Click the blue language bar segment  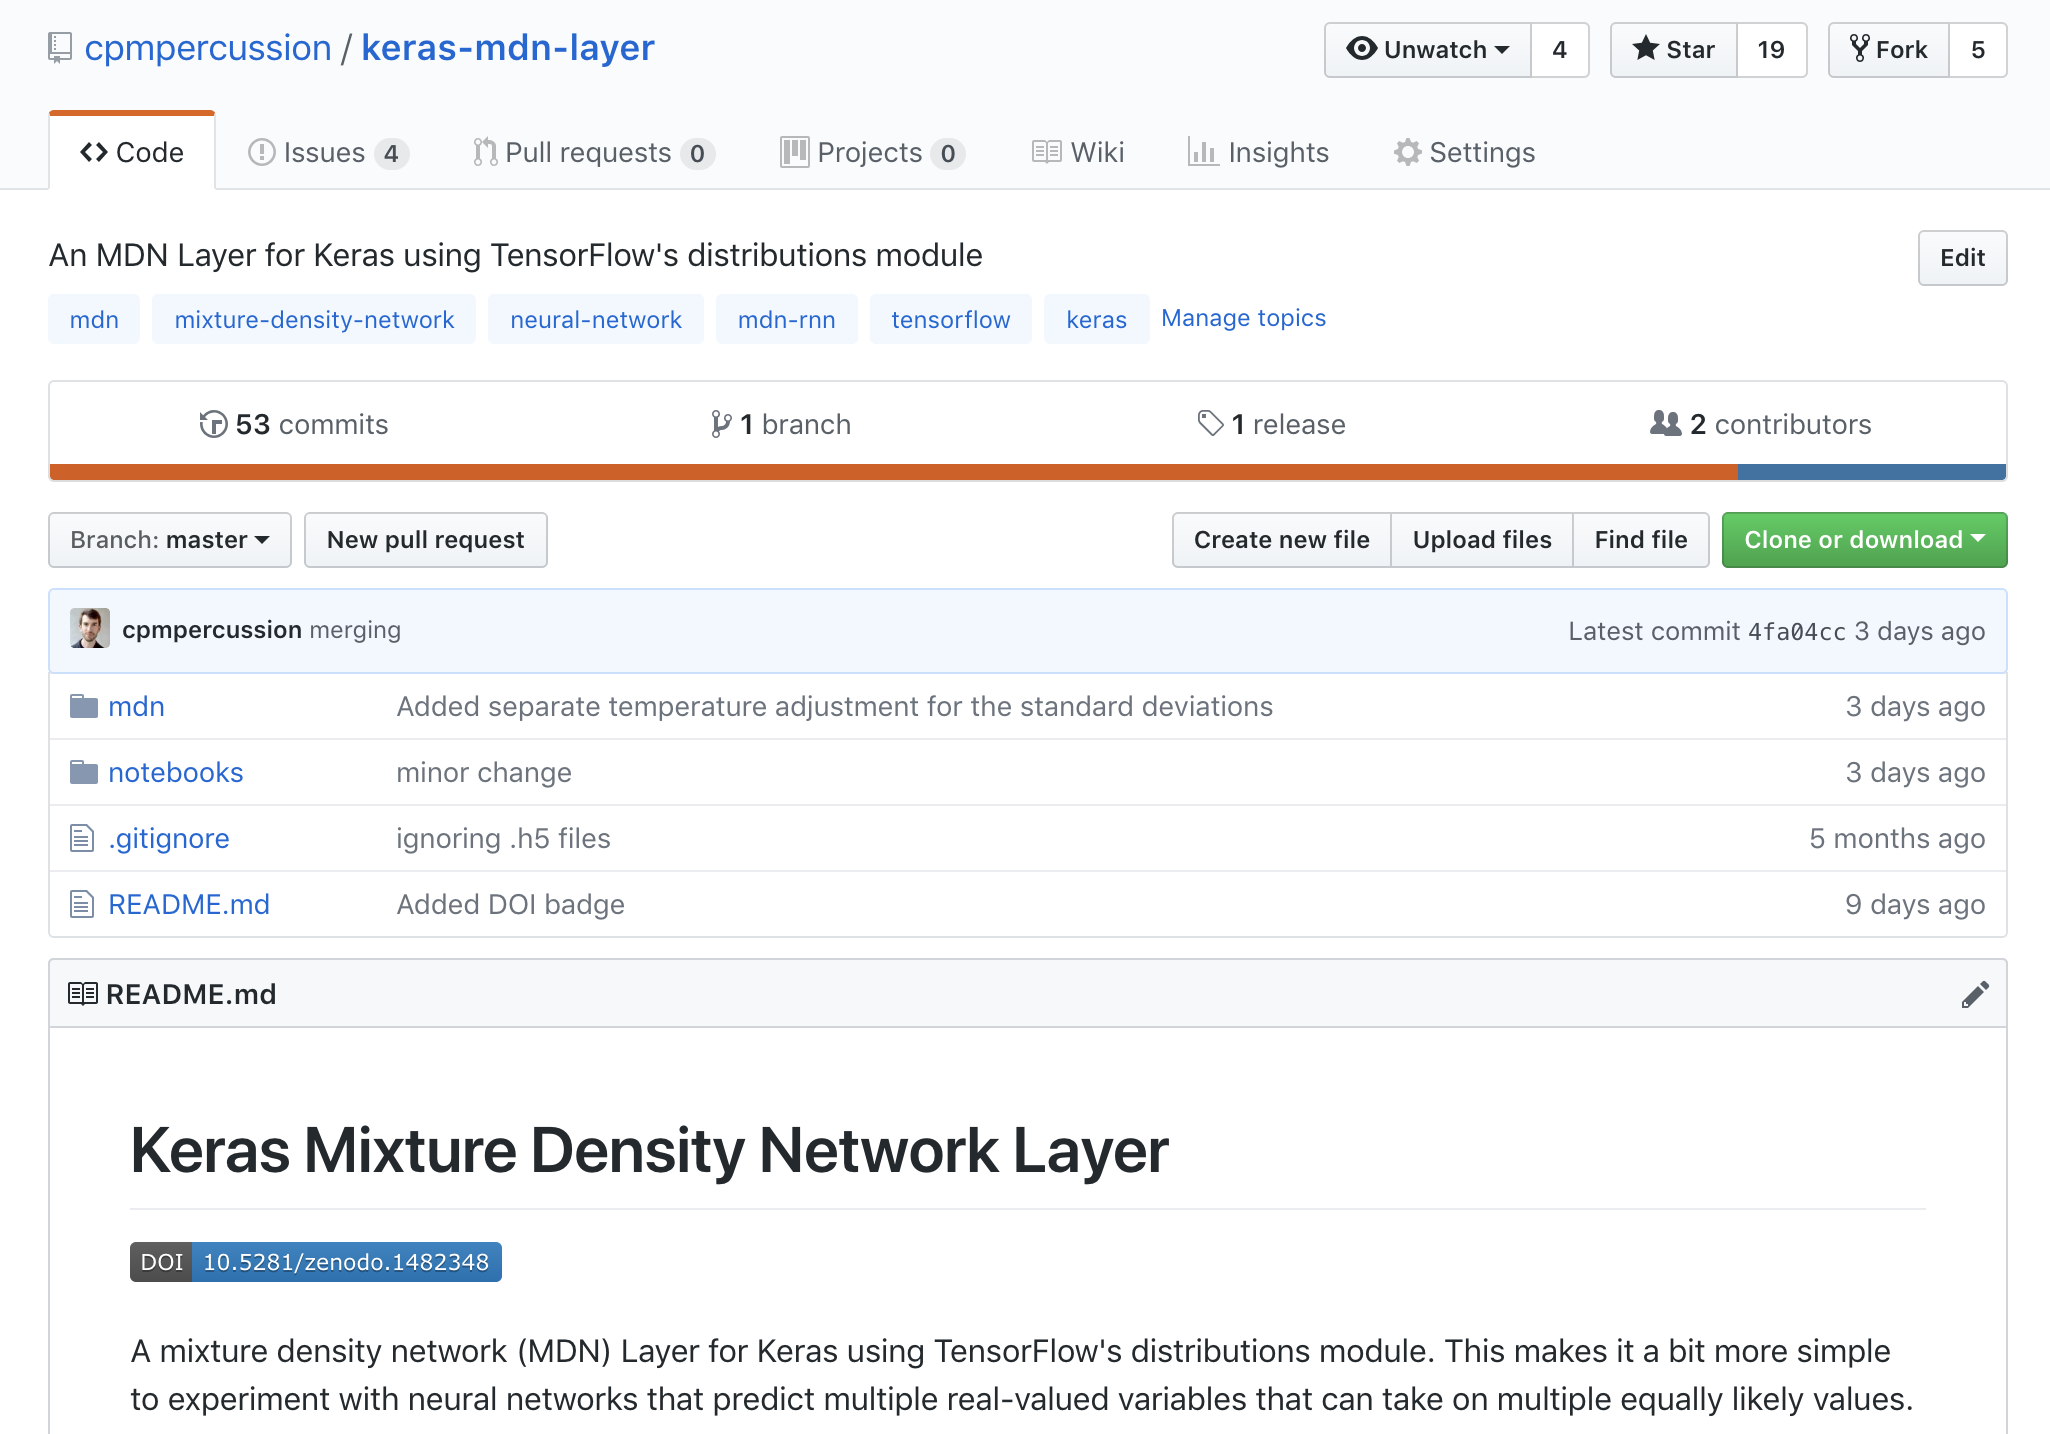(1872, 472)
